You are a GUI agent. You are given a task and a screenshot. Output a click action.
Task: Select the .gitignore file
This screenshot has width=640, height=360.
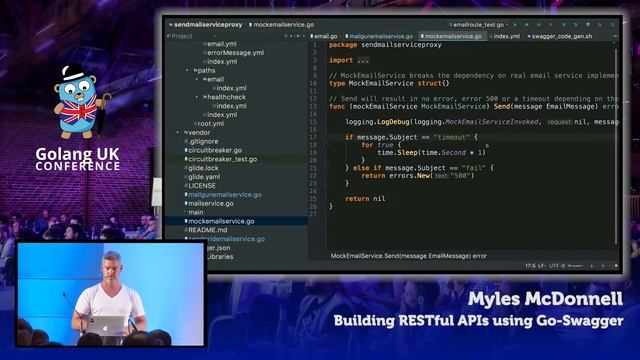tap(201, 142)
